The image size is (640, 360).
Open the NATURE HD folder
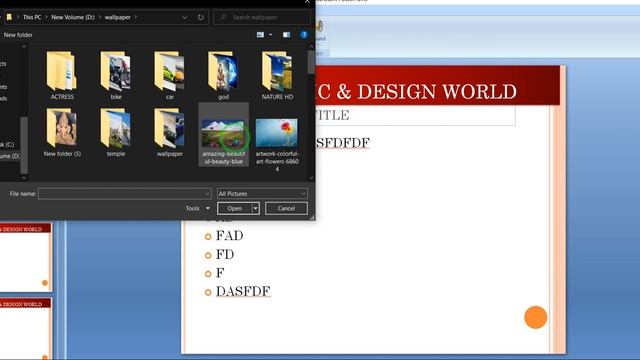click(x=277, y=76)
